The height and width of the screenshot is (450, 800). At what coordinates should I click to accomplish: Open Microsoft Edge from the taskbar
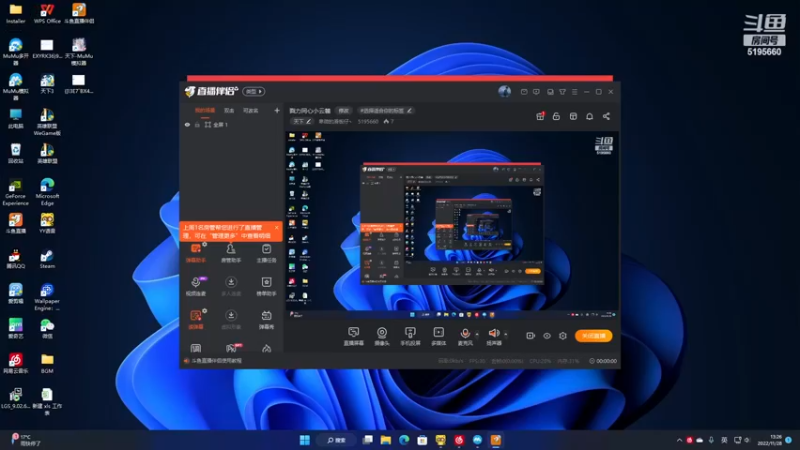click(x=404, y=440)
